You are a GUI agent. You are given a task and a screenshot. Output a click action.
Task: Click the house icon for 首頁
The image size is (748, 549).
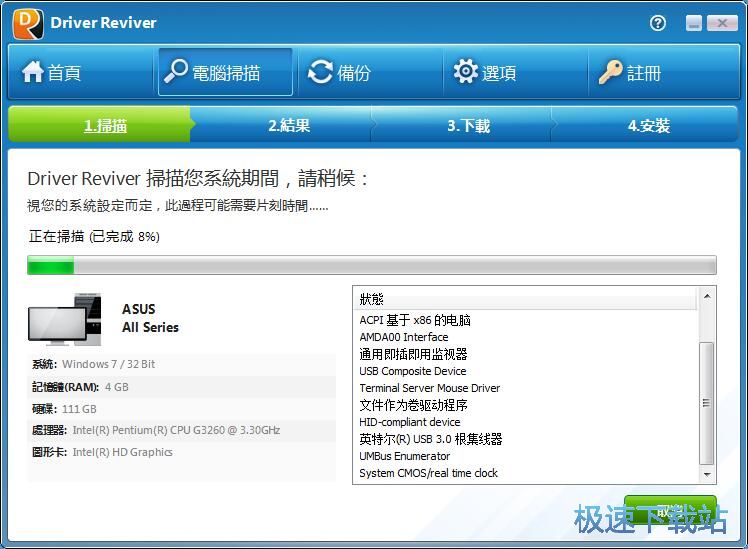pos(32,72)
